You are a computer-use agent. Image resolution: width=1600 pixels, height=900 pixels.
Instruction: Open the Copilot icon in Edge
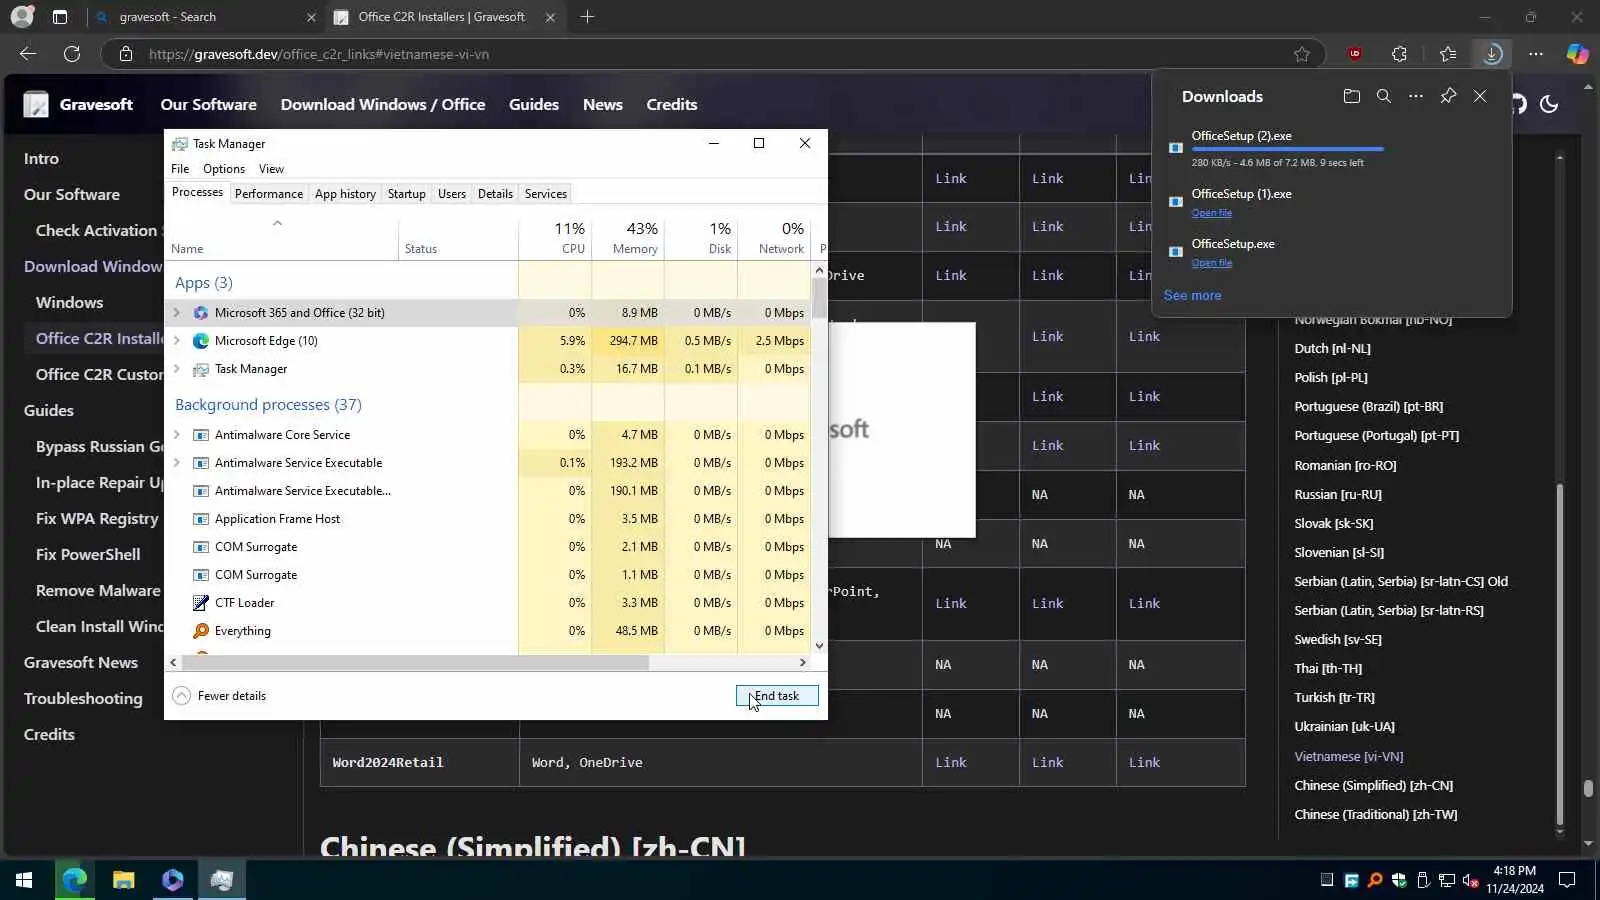pyautogui.click(x=1577, y=54)
